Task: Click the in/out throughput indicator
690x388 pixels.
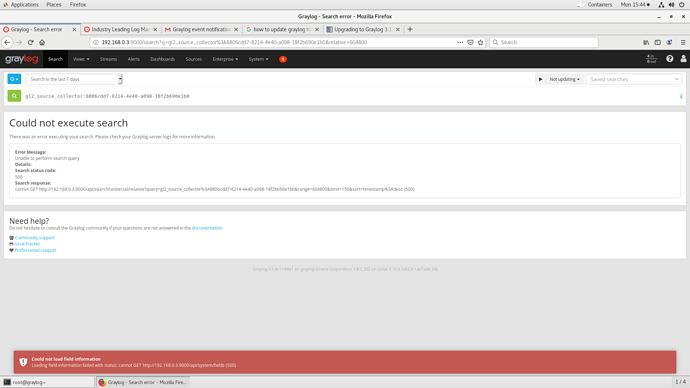Action: pyautogui.click(x=651, y=59)
